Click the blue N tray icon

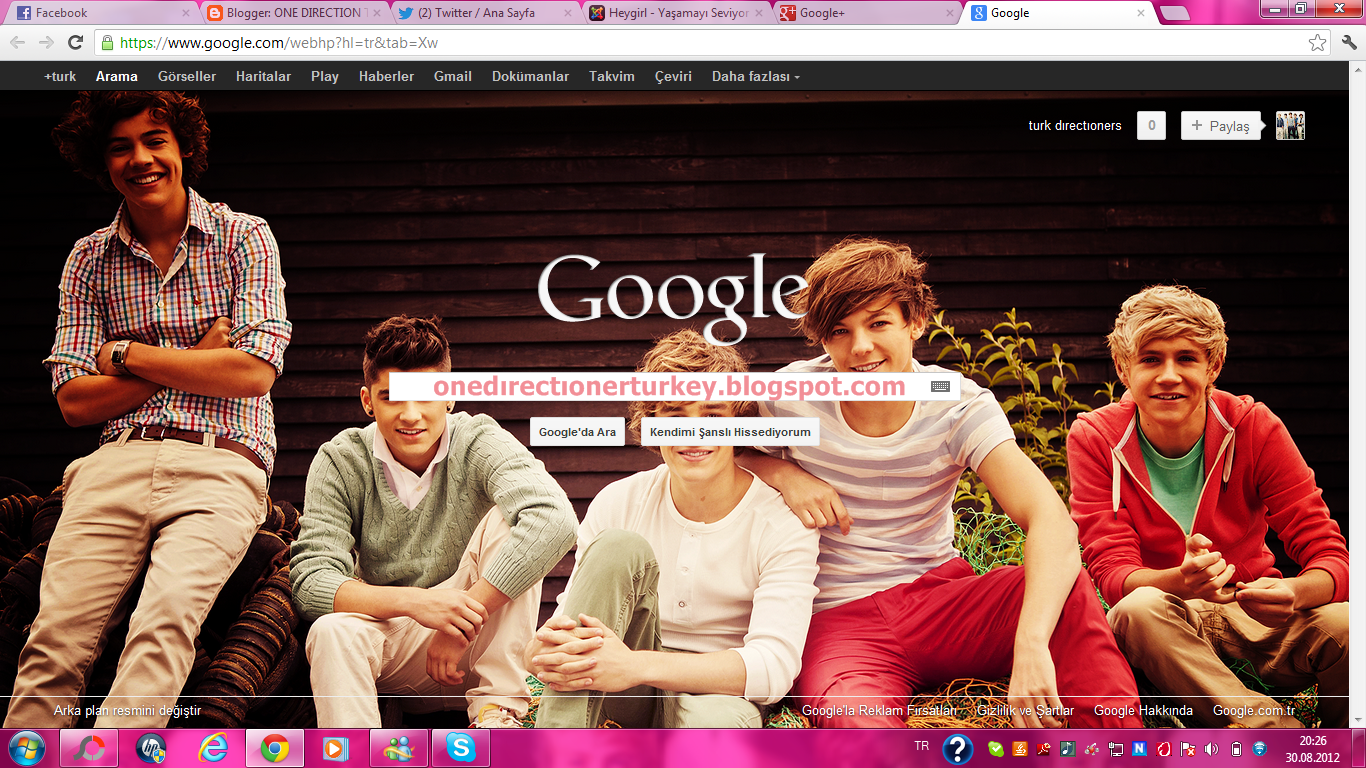tap(1139, 748)
